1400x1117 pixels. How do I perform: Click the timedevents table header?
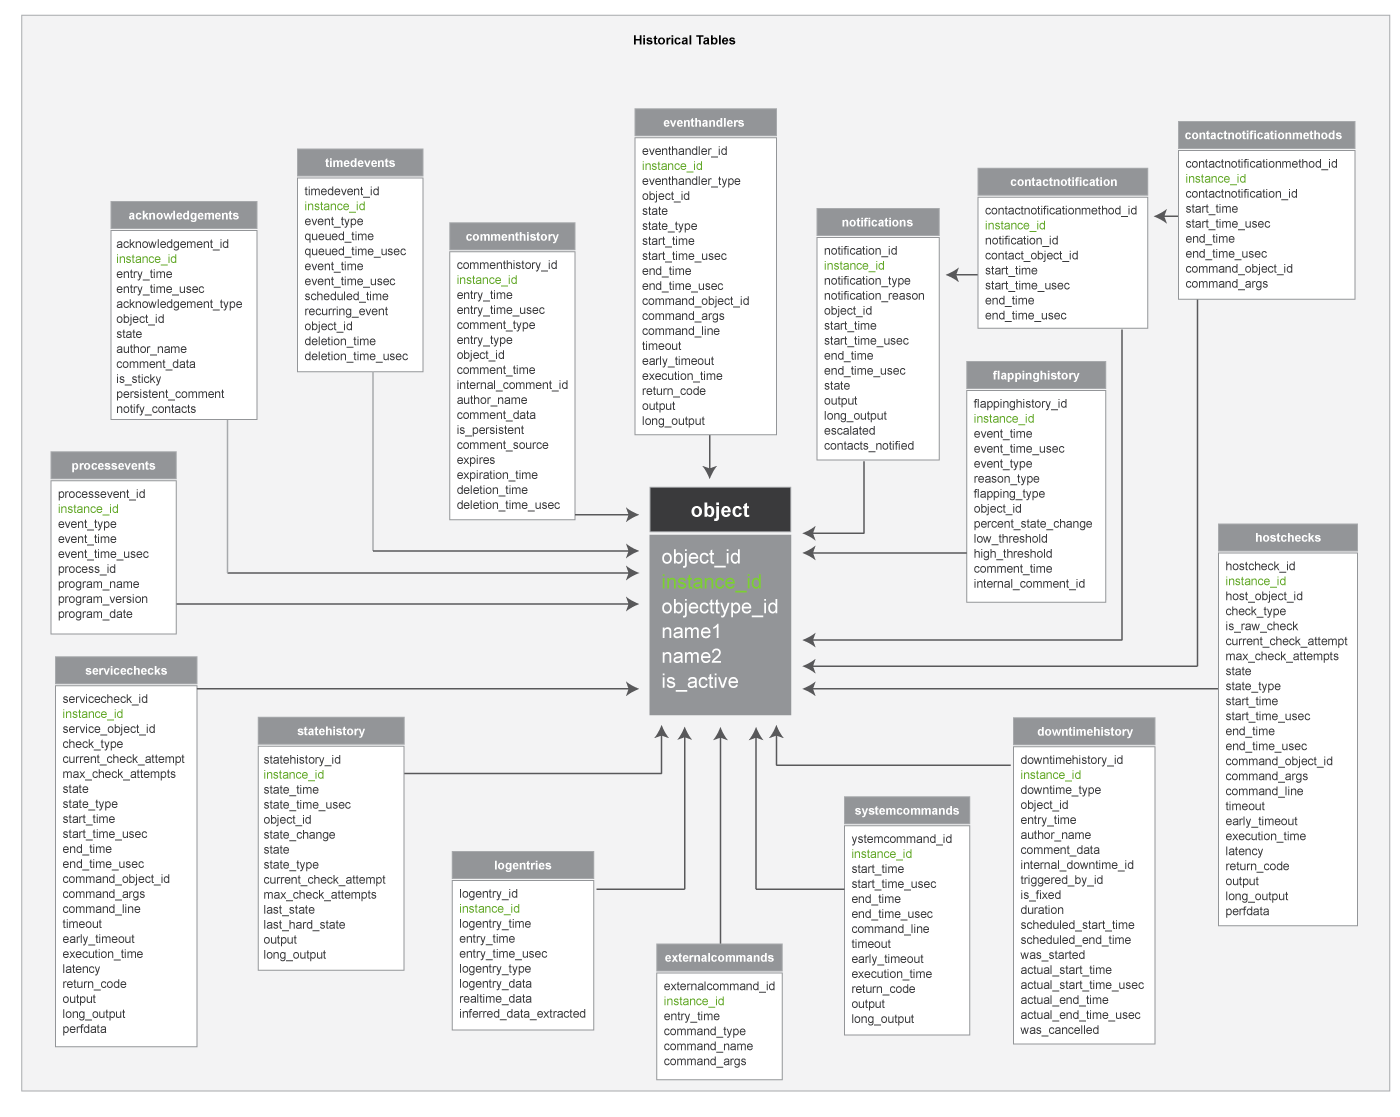[360, 162]
